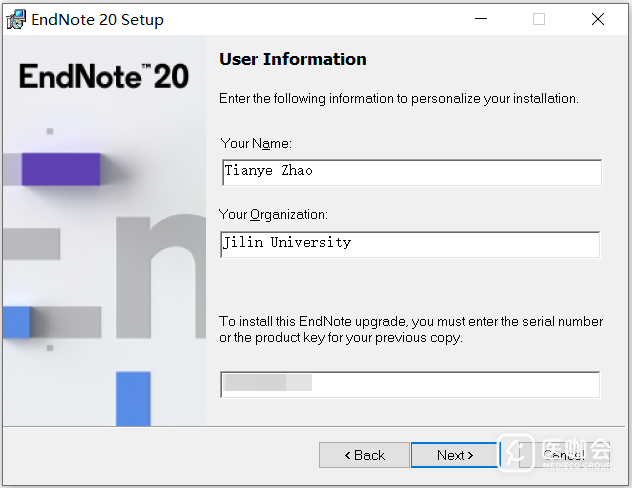Click the "Your Organization:" label

pos(274,214)
